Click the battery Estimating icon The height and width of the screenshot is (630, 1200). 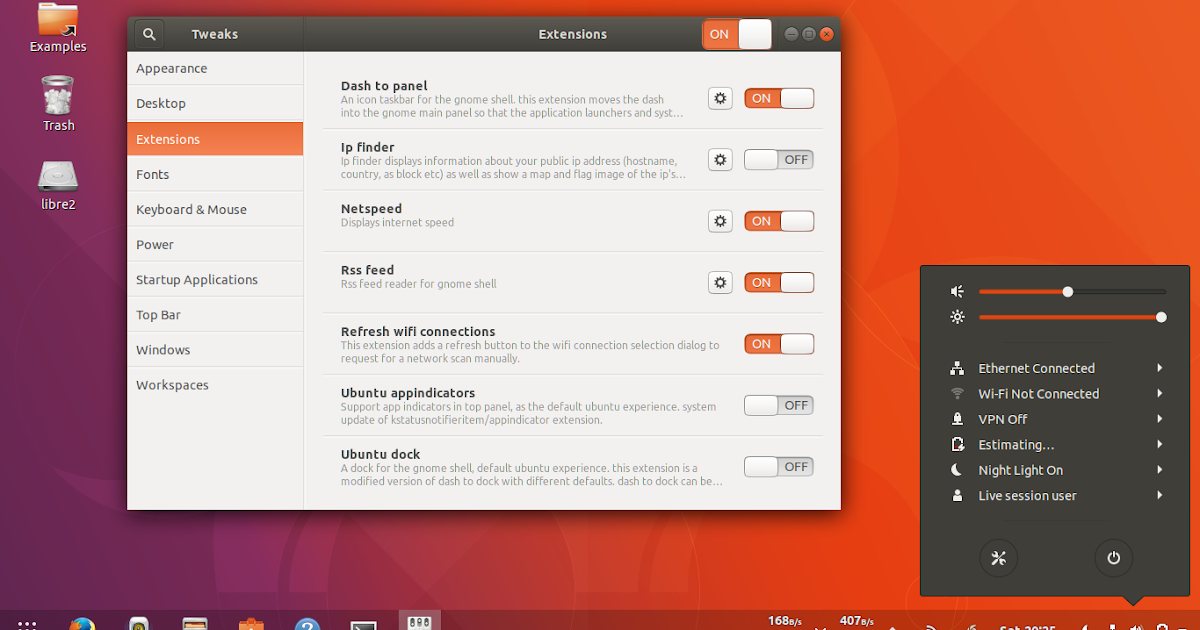point(957,444)
